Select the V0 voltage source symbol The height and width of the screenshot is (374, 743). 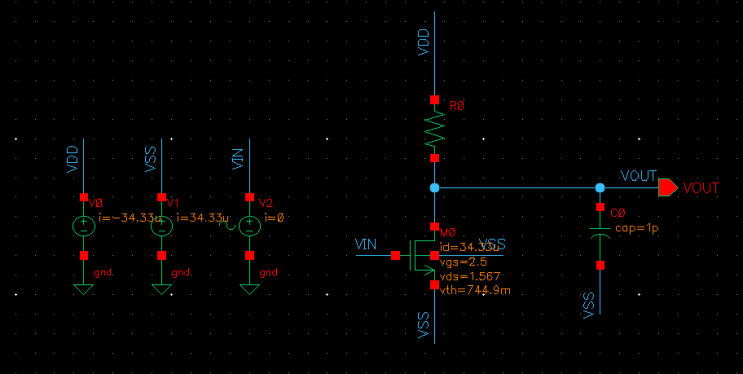pos(83,226)
